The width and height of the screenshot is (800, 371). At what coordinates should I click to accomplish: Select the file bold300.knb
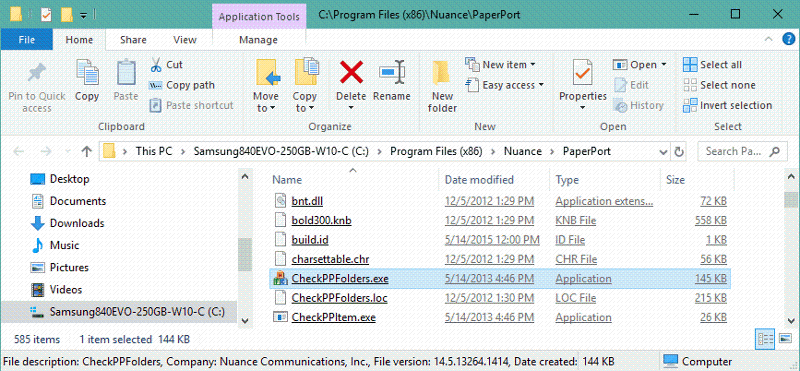pyautogui.click(x=321, y=220)
